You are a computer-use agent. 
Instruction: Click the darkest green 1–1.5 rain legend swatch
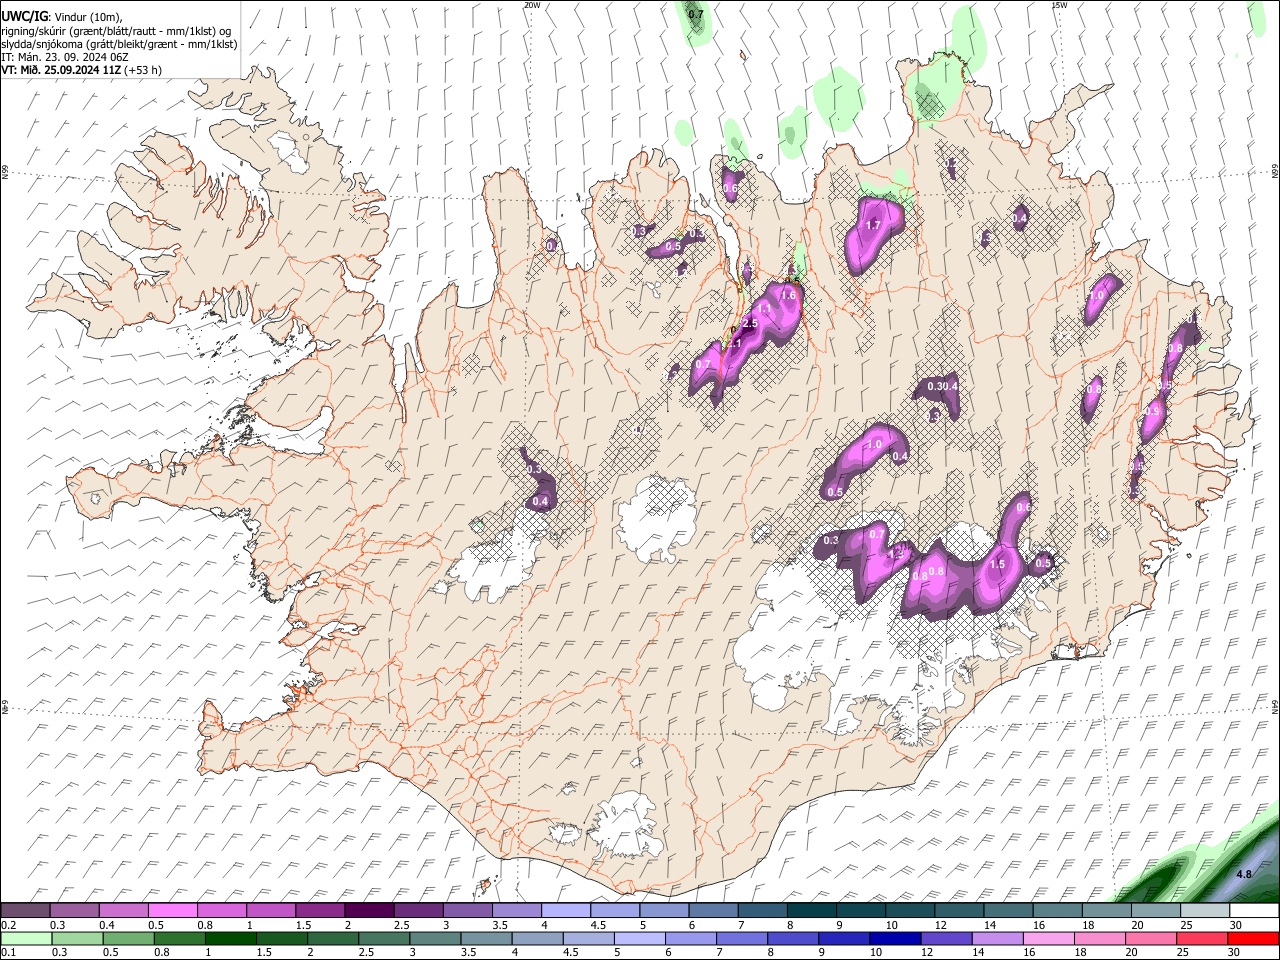tap(230, 939)
